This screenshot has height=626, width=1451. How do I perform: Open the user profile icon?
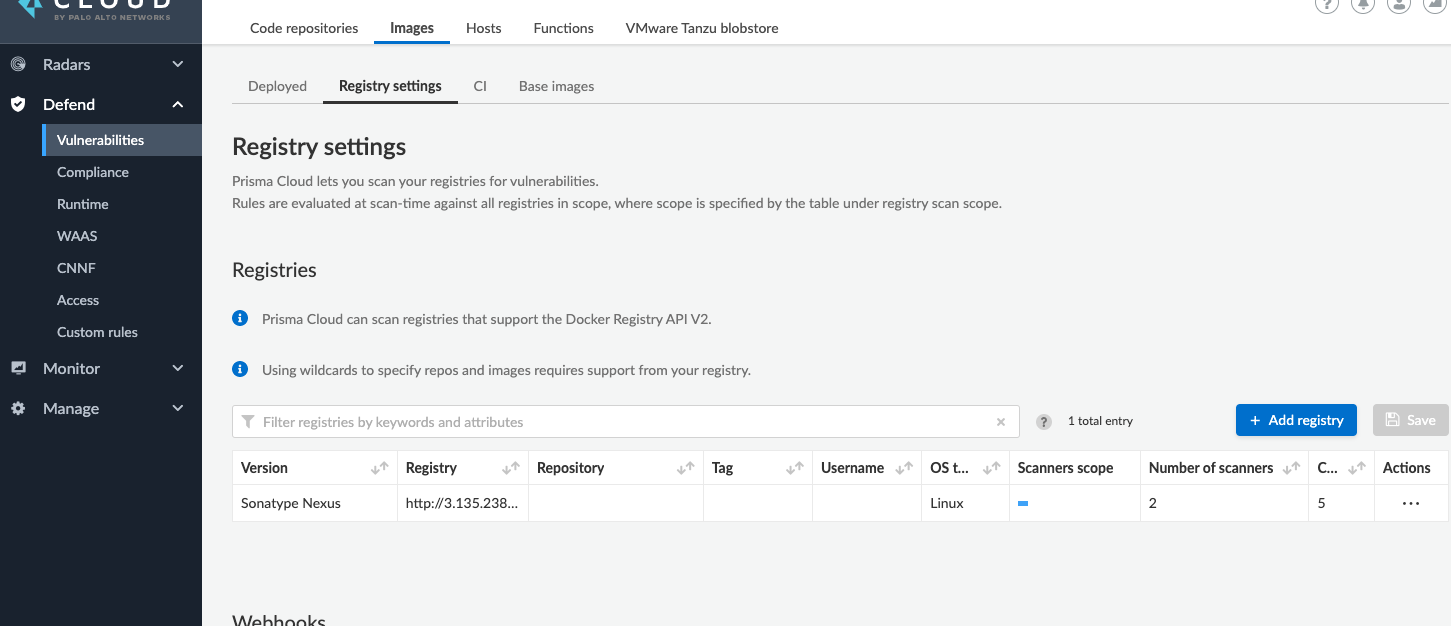pos(1399,5)
